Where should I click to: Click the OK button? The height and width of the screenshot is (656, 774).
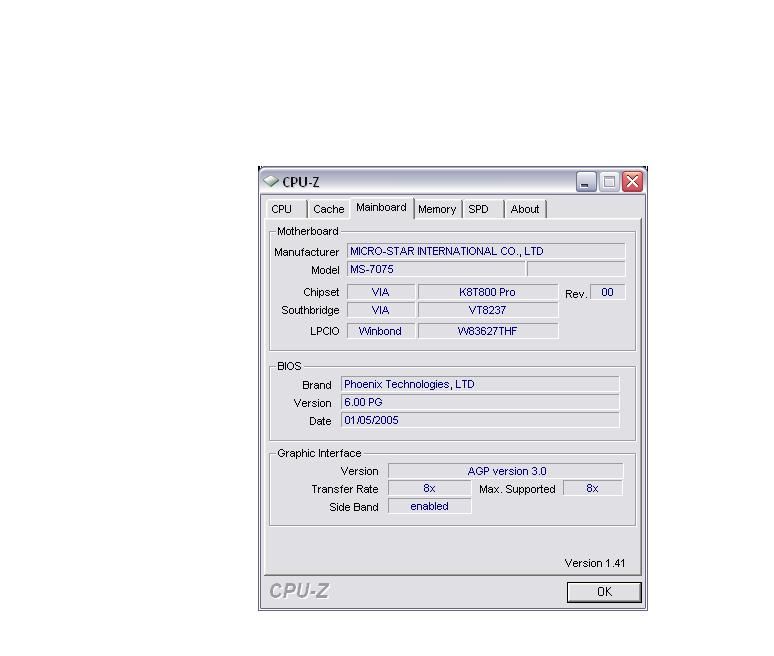coord(604,592)
